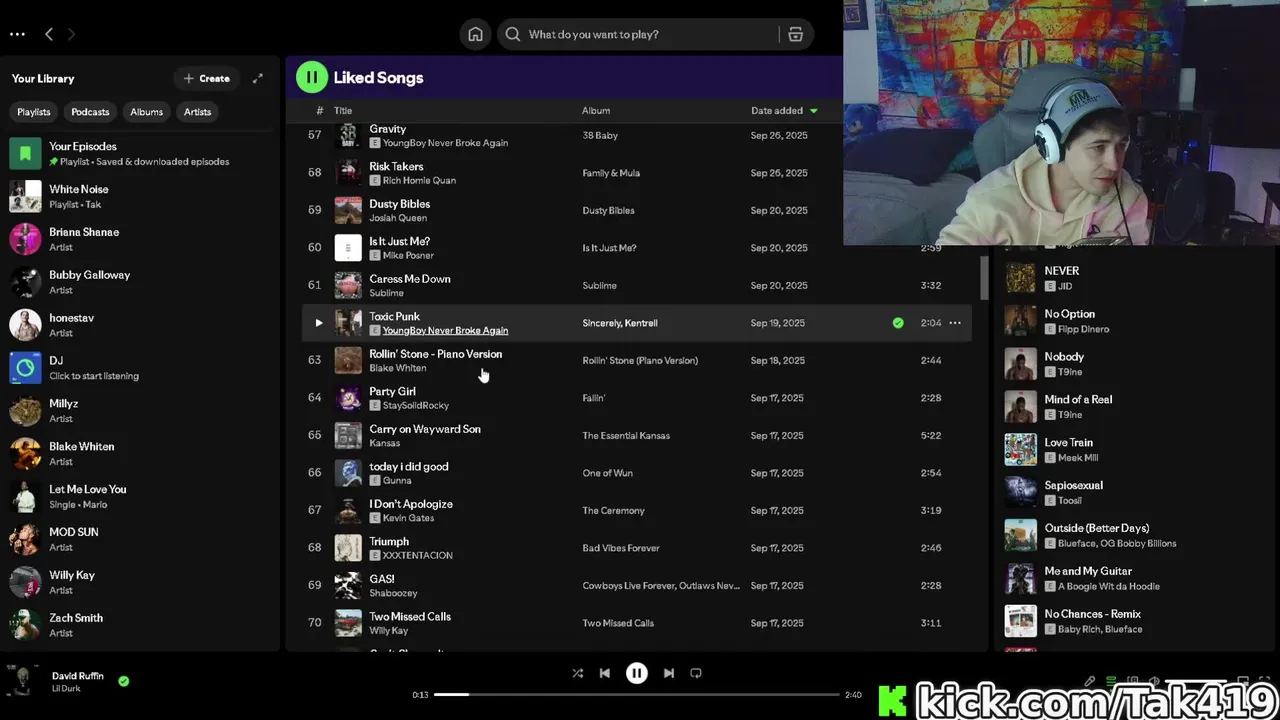The image size is (1280, 720).
Task: Open Willy Kay artist in library
Action: coord(140,583)
